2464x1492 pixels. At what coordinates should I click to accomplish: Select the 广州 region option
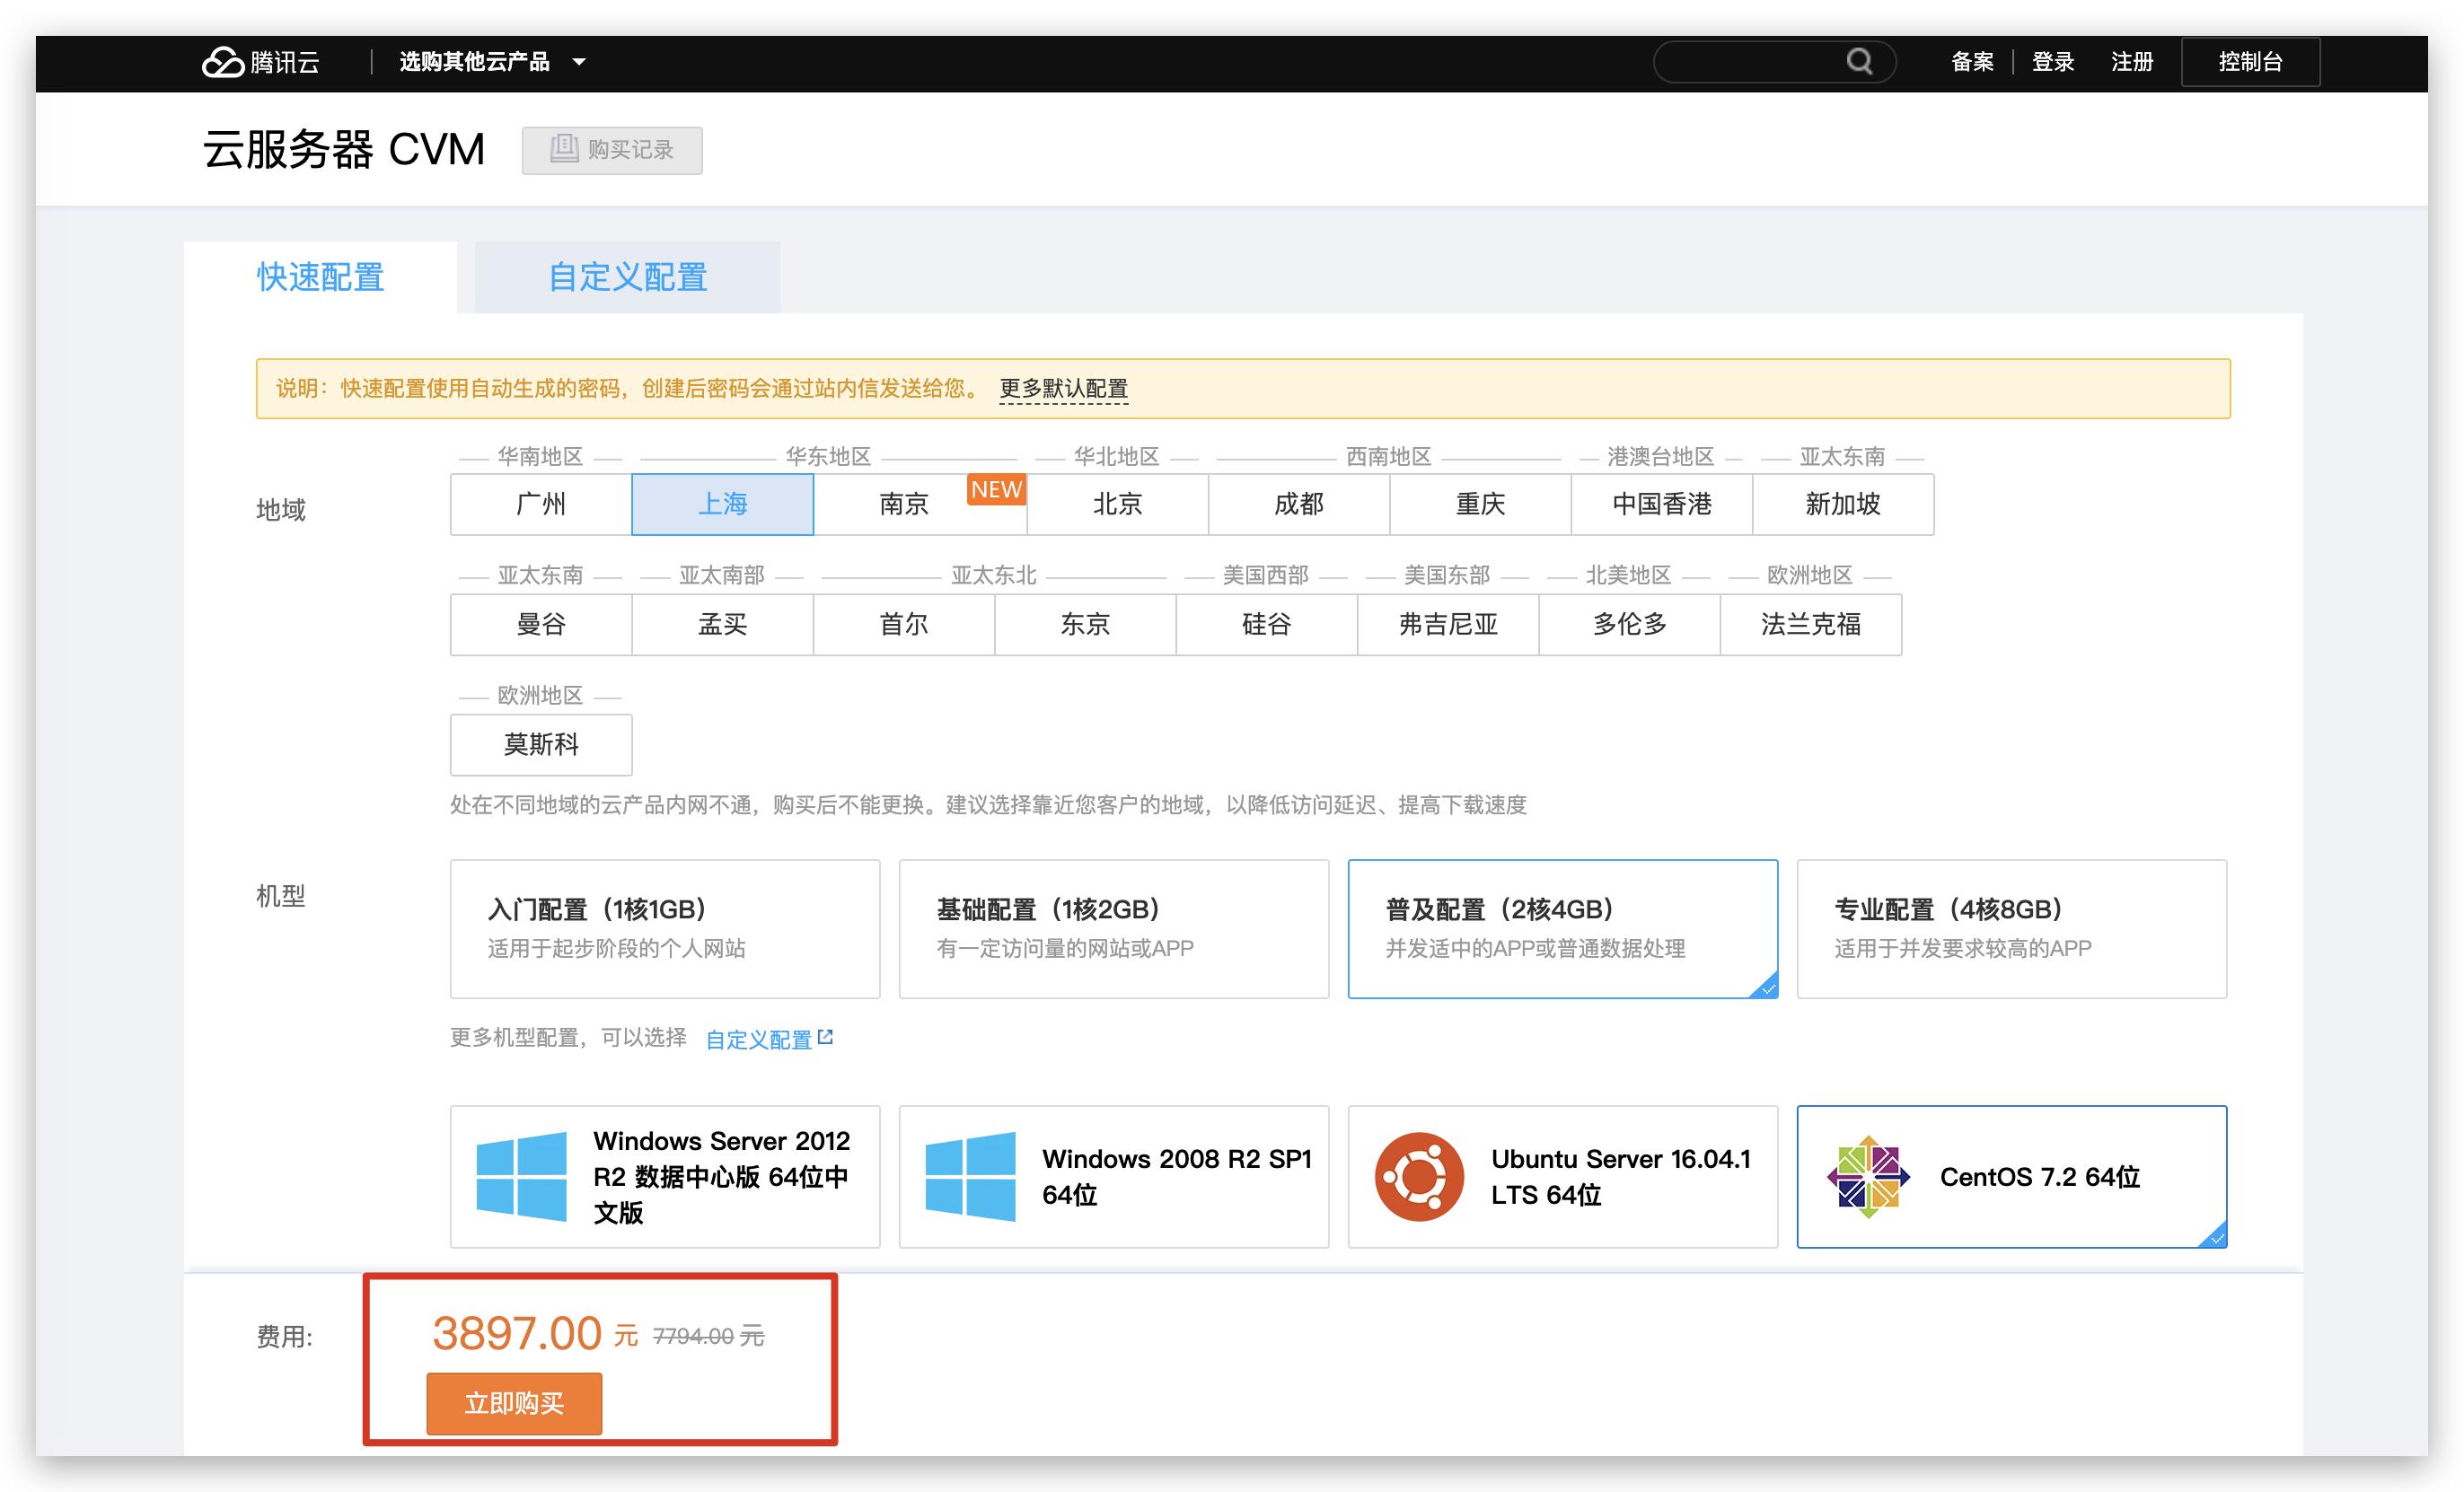click(541, 504)
